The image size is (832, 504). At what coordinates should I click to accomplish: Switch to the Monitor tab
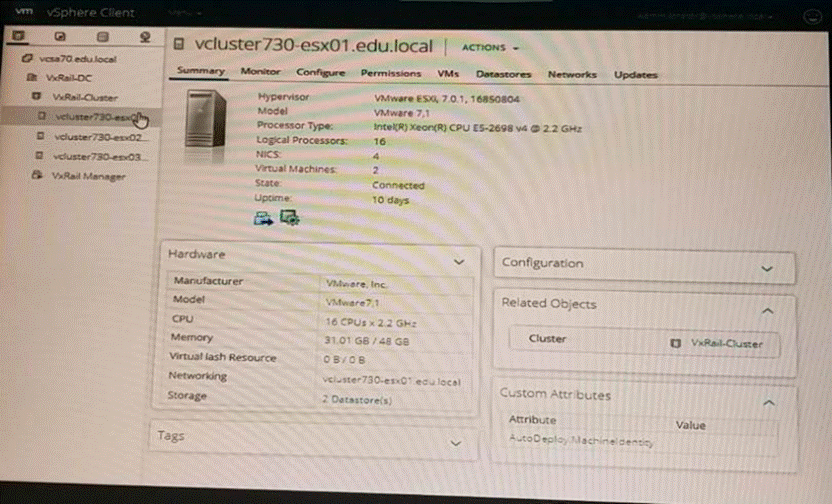click(x=260, y=74)
